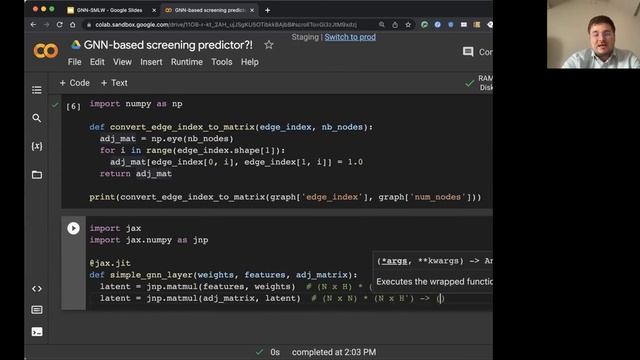Click the cell [6] execution count

click(x=73, y=107)
